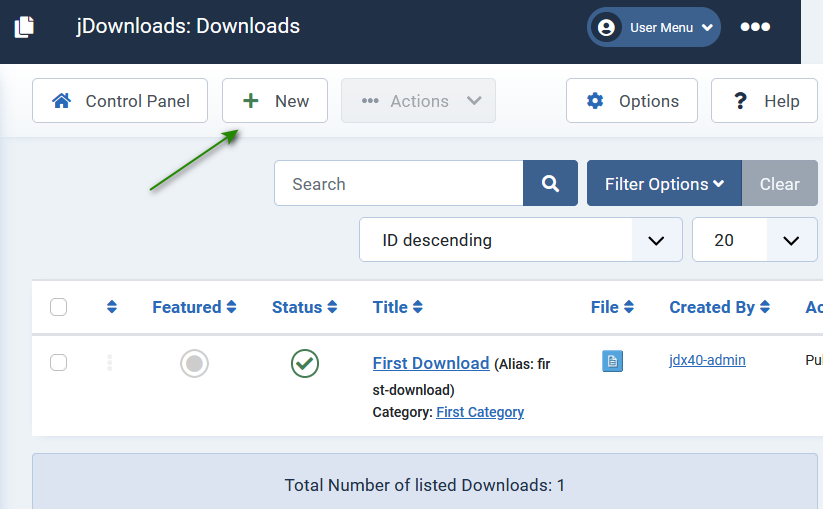Click the file icon for First Download
823x509 pixels.
[612, 361]
